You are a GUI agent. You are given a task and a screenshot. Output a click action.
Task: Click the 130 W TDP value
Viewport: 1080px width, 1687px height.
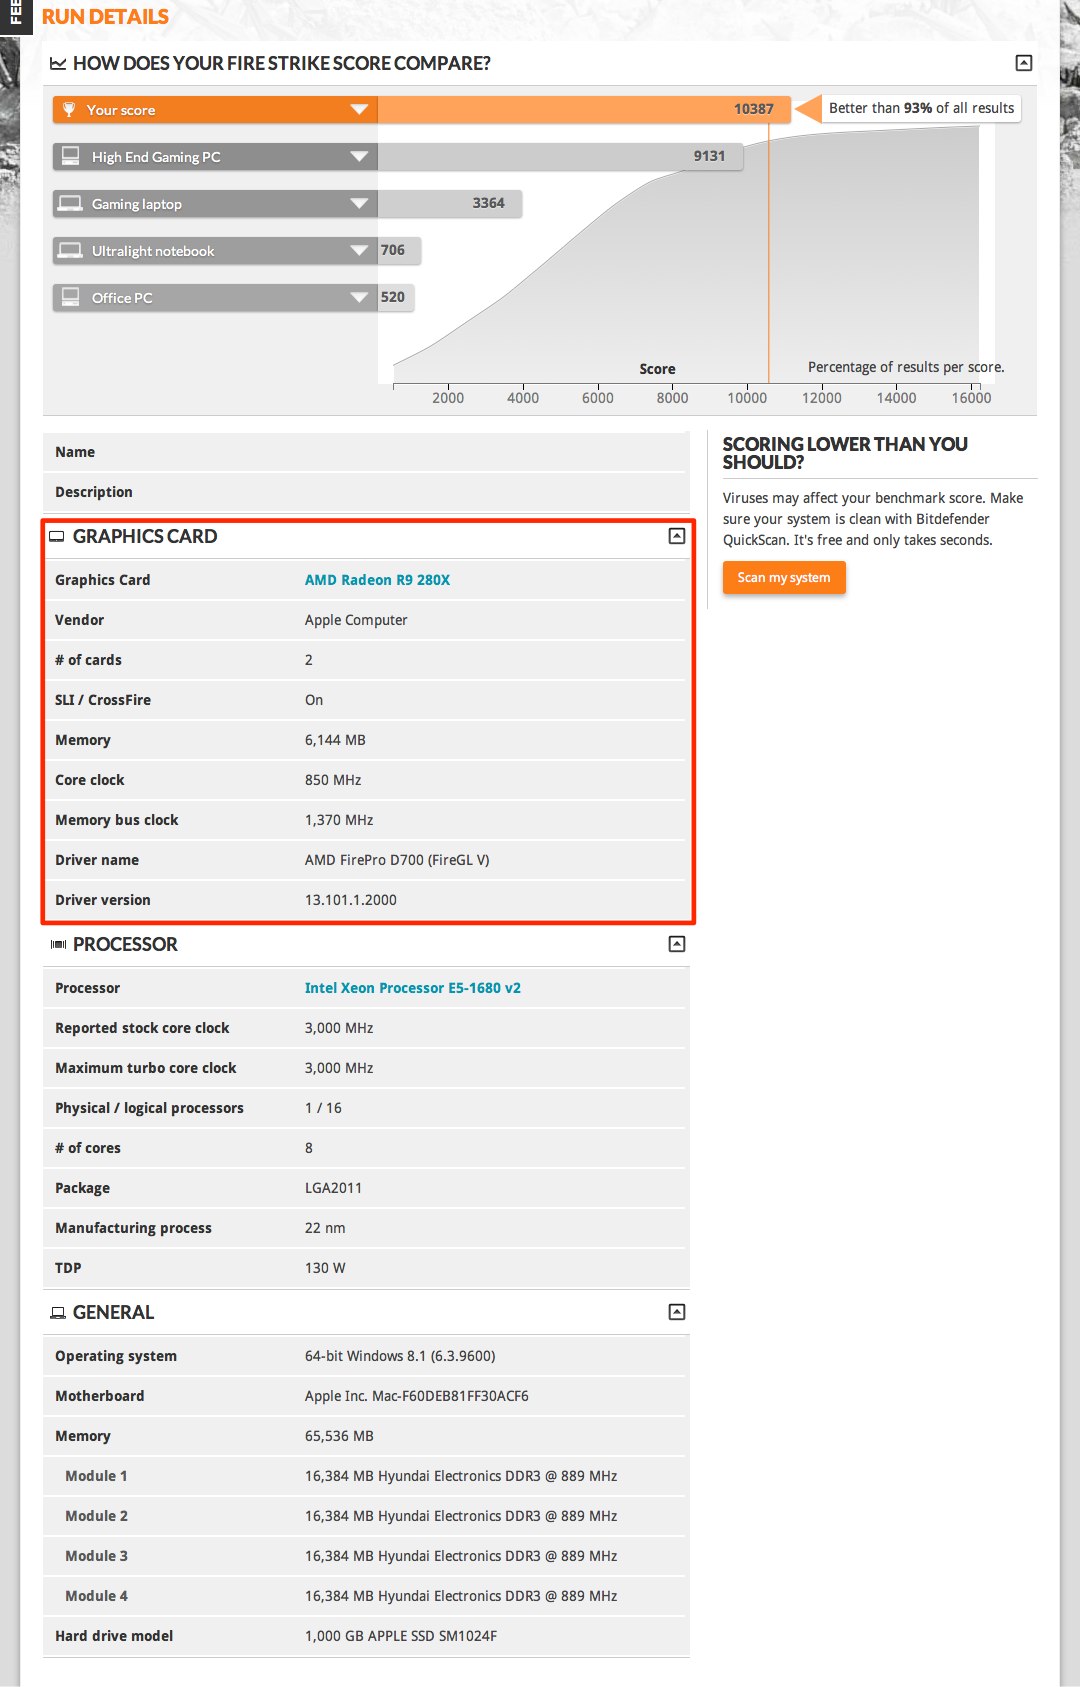pos(325,1268)
